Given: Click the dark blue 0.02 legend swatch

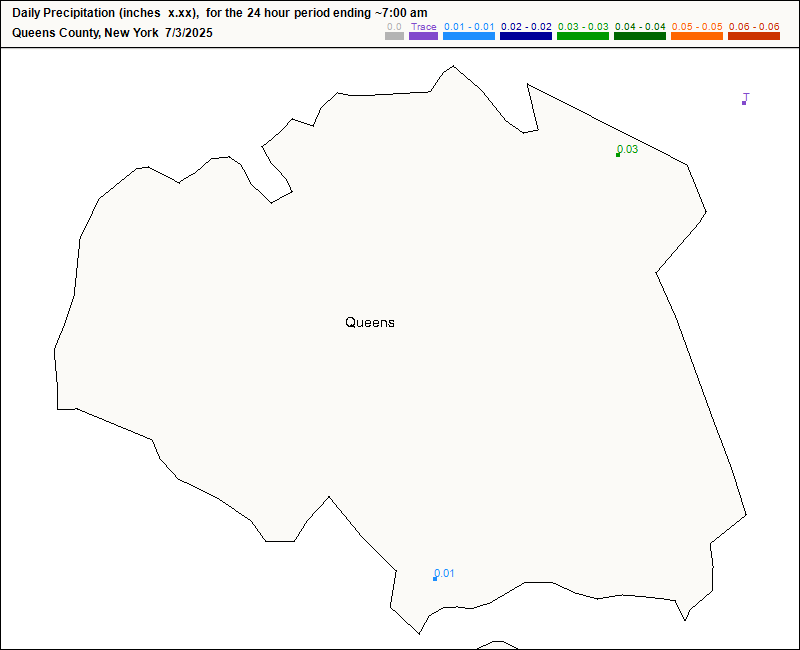Looking at the screenshot, I should 526,36.
